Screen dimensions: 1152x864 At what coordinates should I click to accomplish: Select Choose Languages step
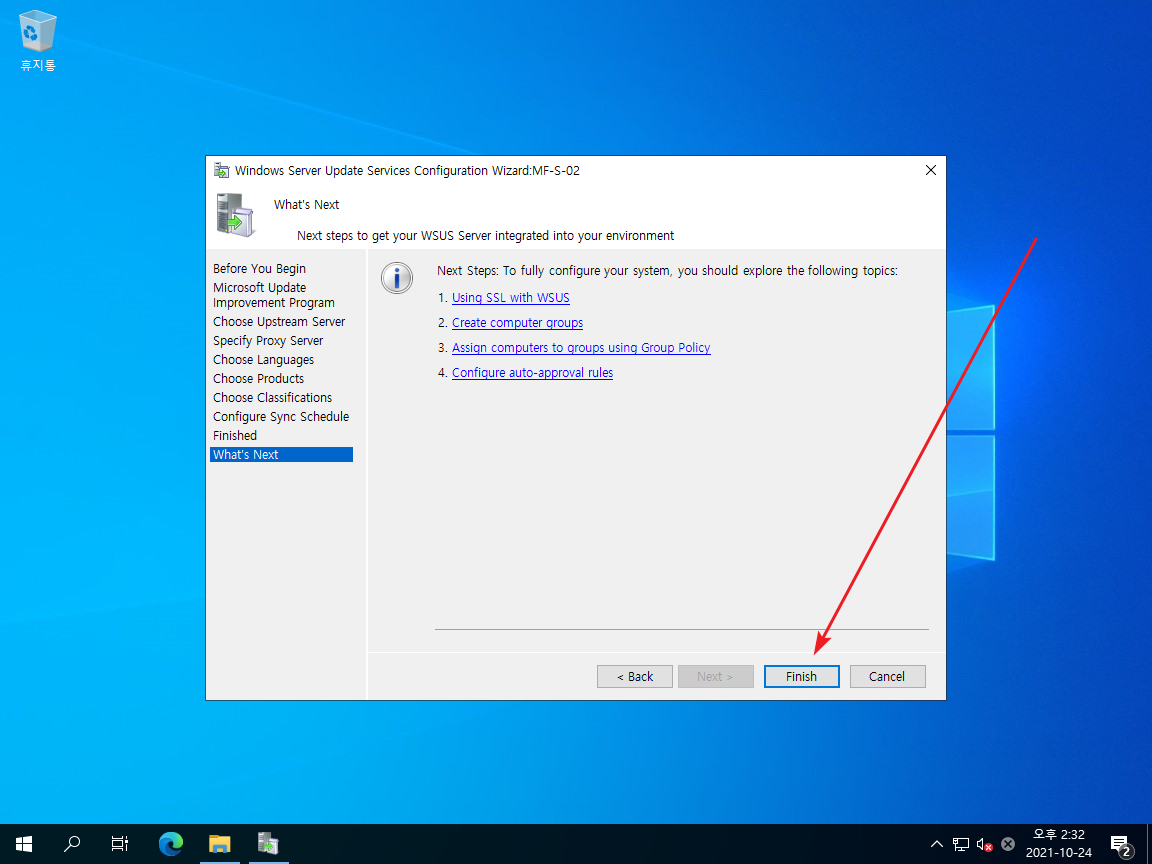pyautogui.click(x=263, y=359)
